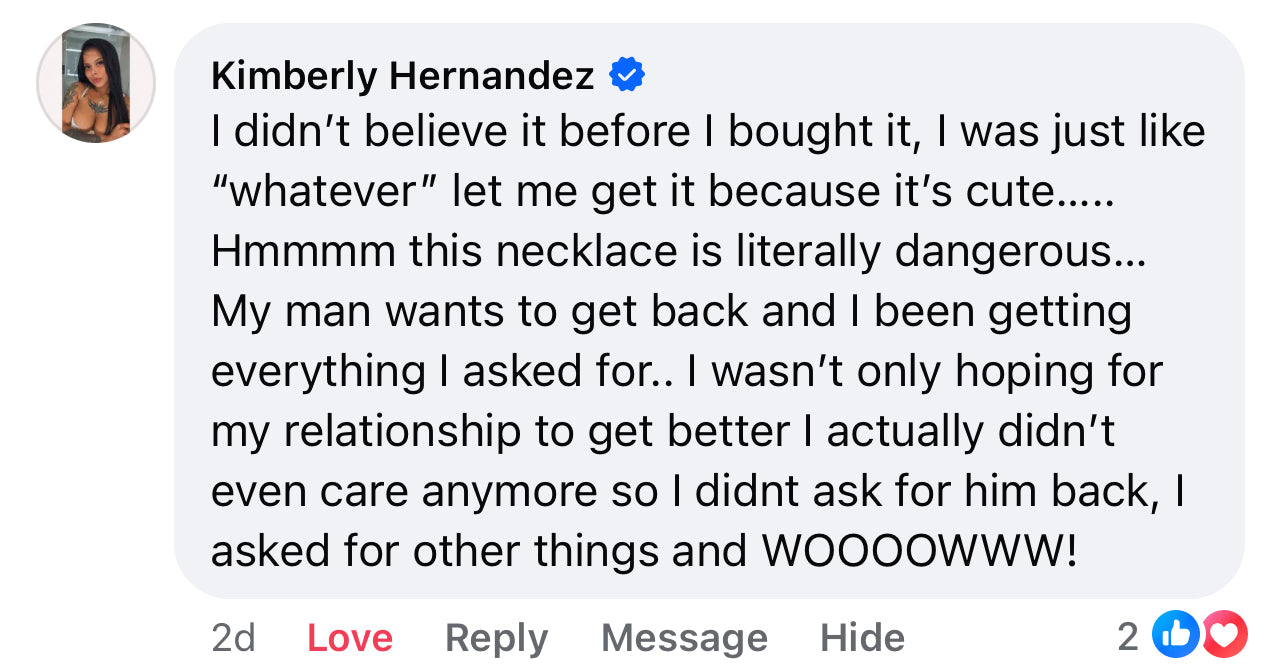1284x670 pixels.
Task: Click the word WOOOOWWW! in the comment
Action: [920, 551]
